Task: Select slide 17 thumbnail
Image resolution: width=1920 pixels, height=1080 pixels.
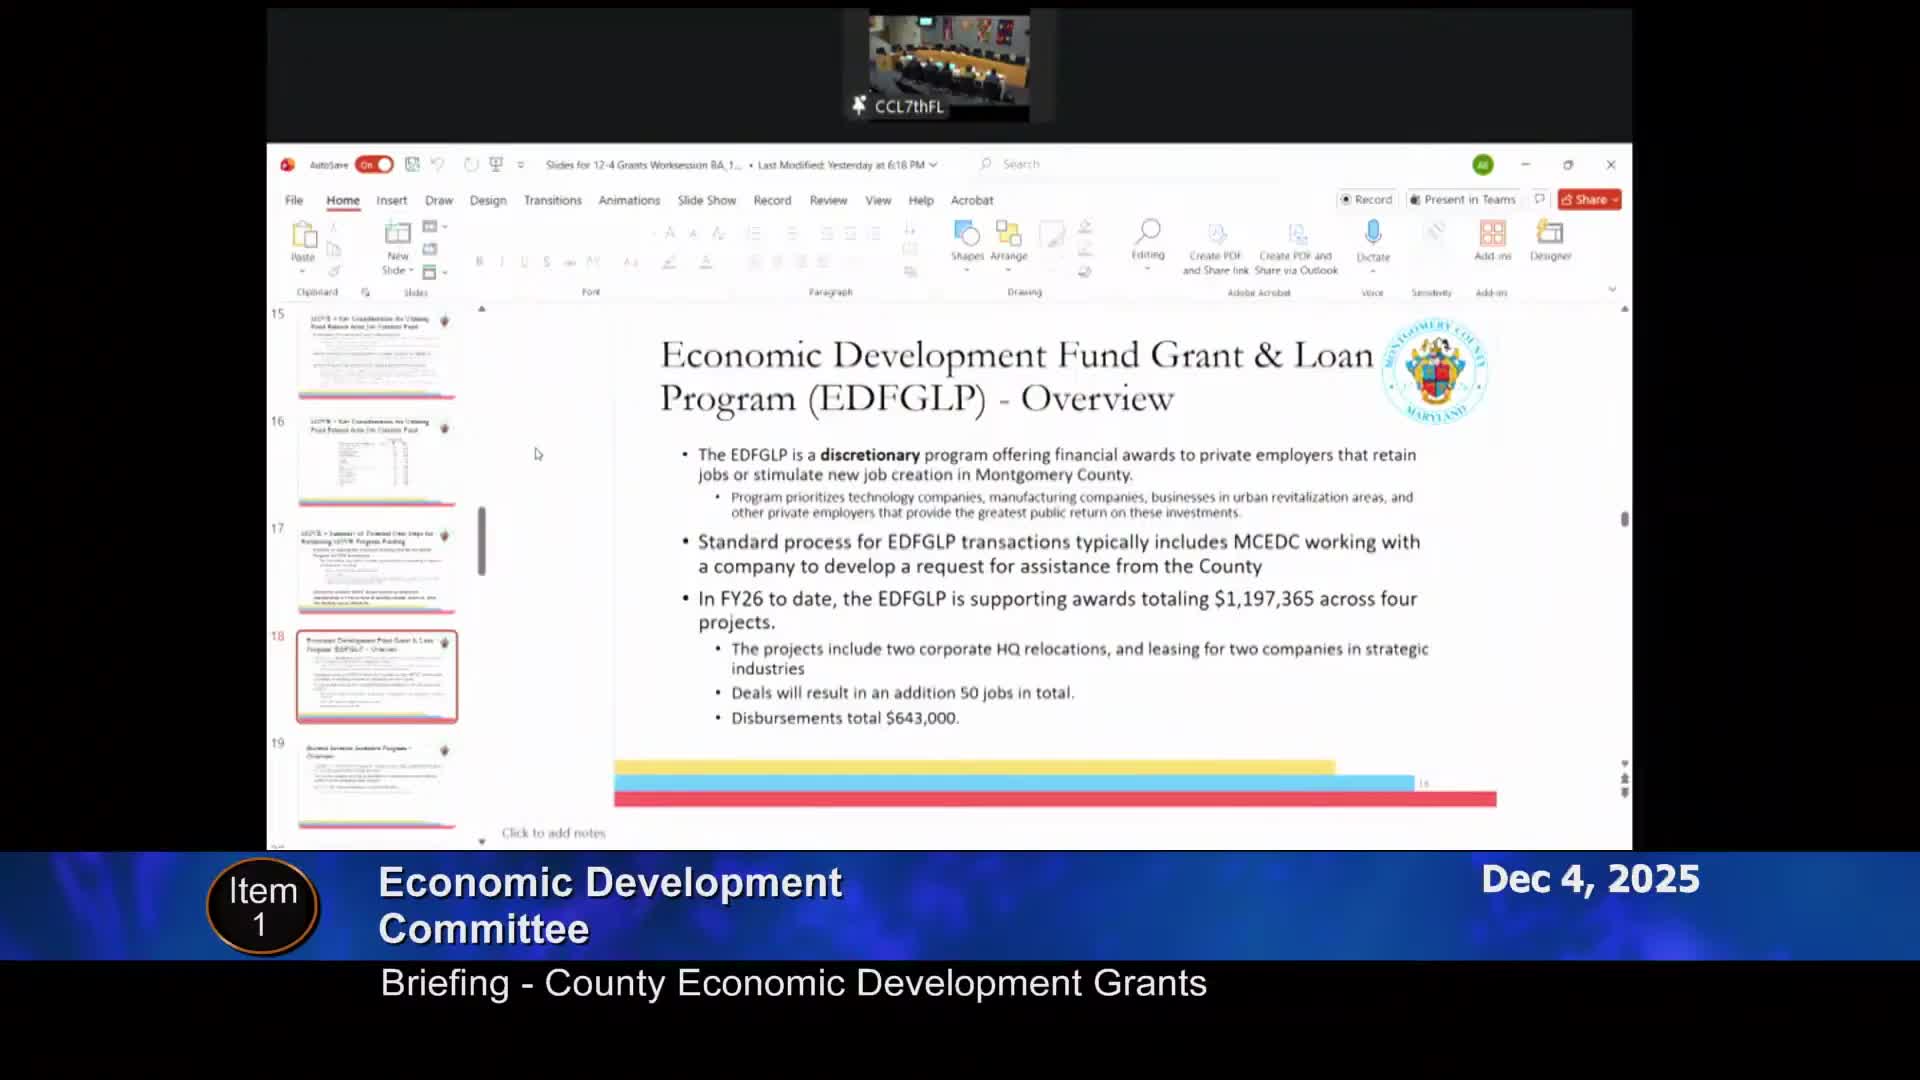Action: click(x=376, y=565)
